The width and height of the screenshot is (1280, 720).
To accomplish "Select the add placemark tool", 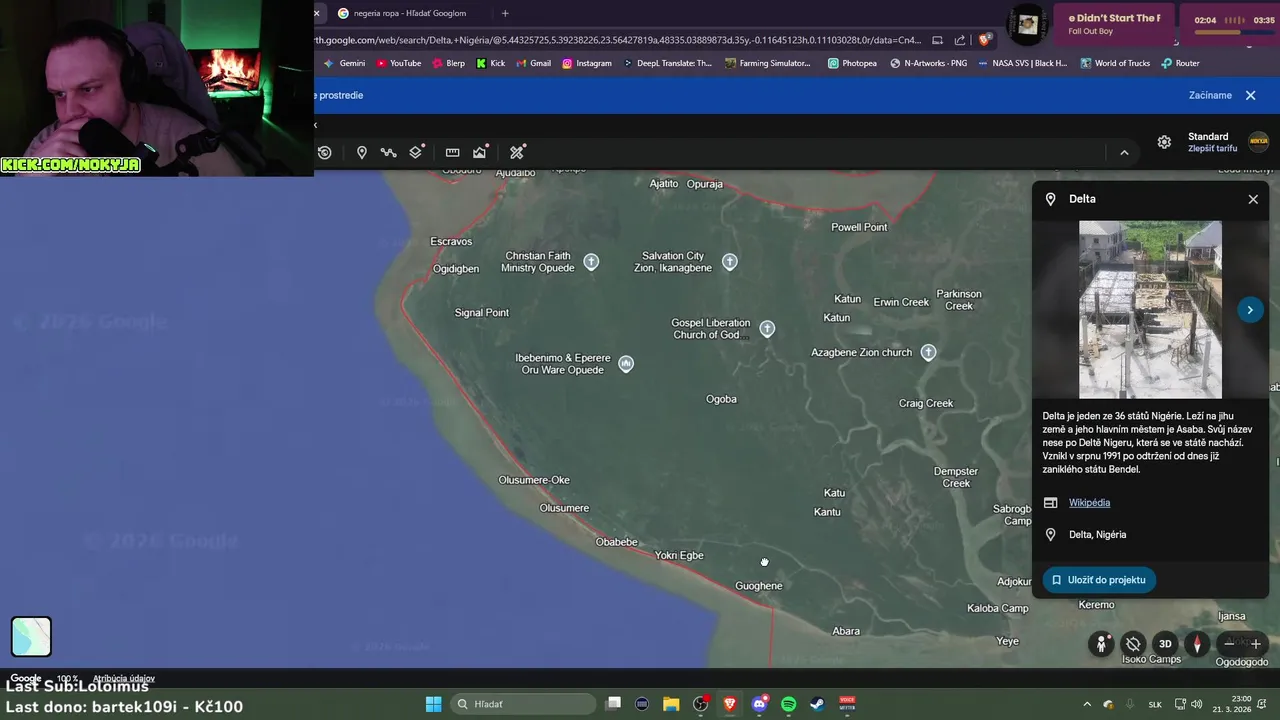I will (362, 152).
